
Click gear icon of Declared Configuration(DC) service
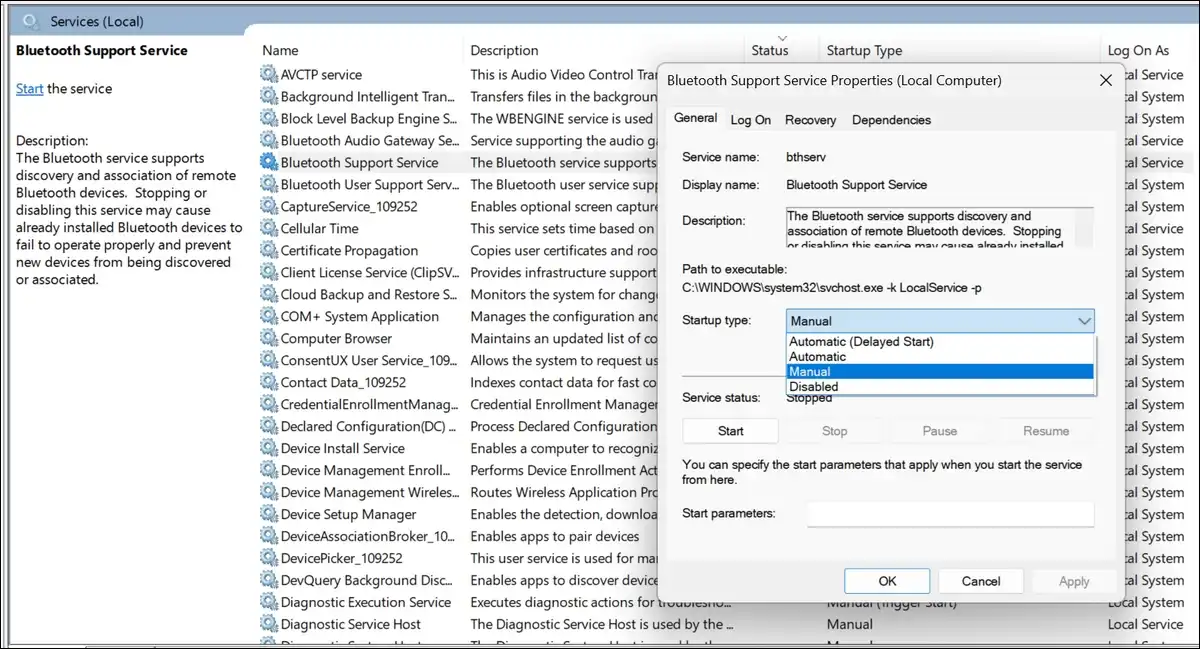click(x=269, y=426)
